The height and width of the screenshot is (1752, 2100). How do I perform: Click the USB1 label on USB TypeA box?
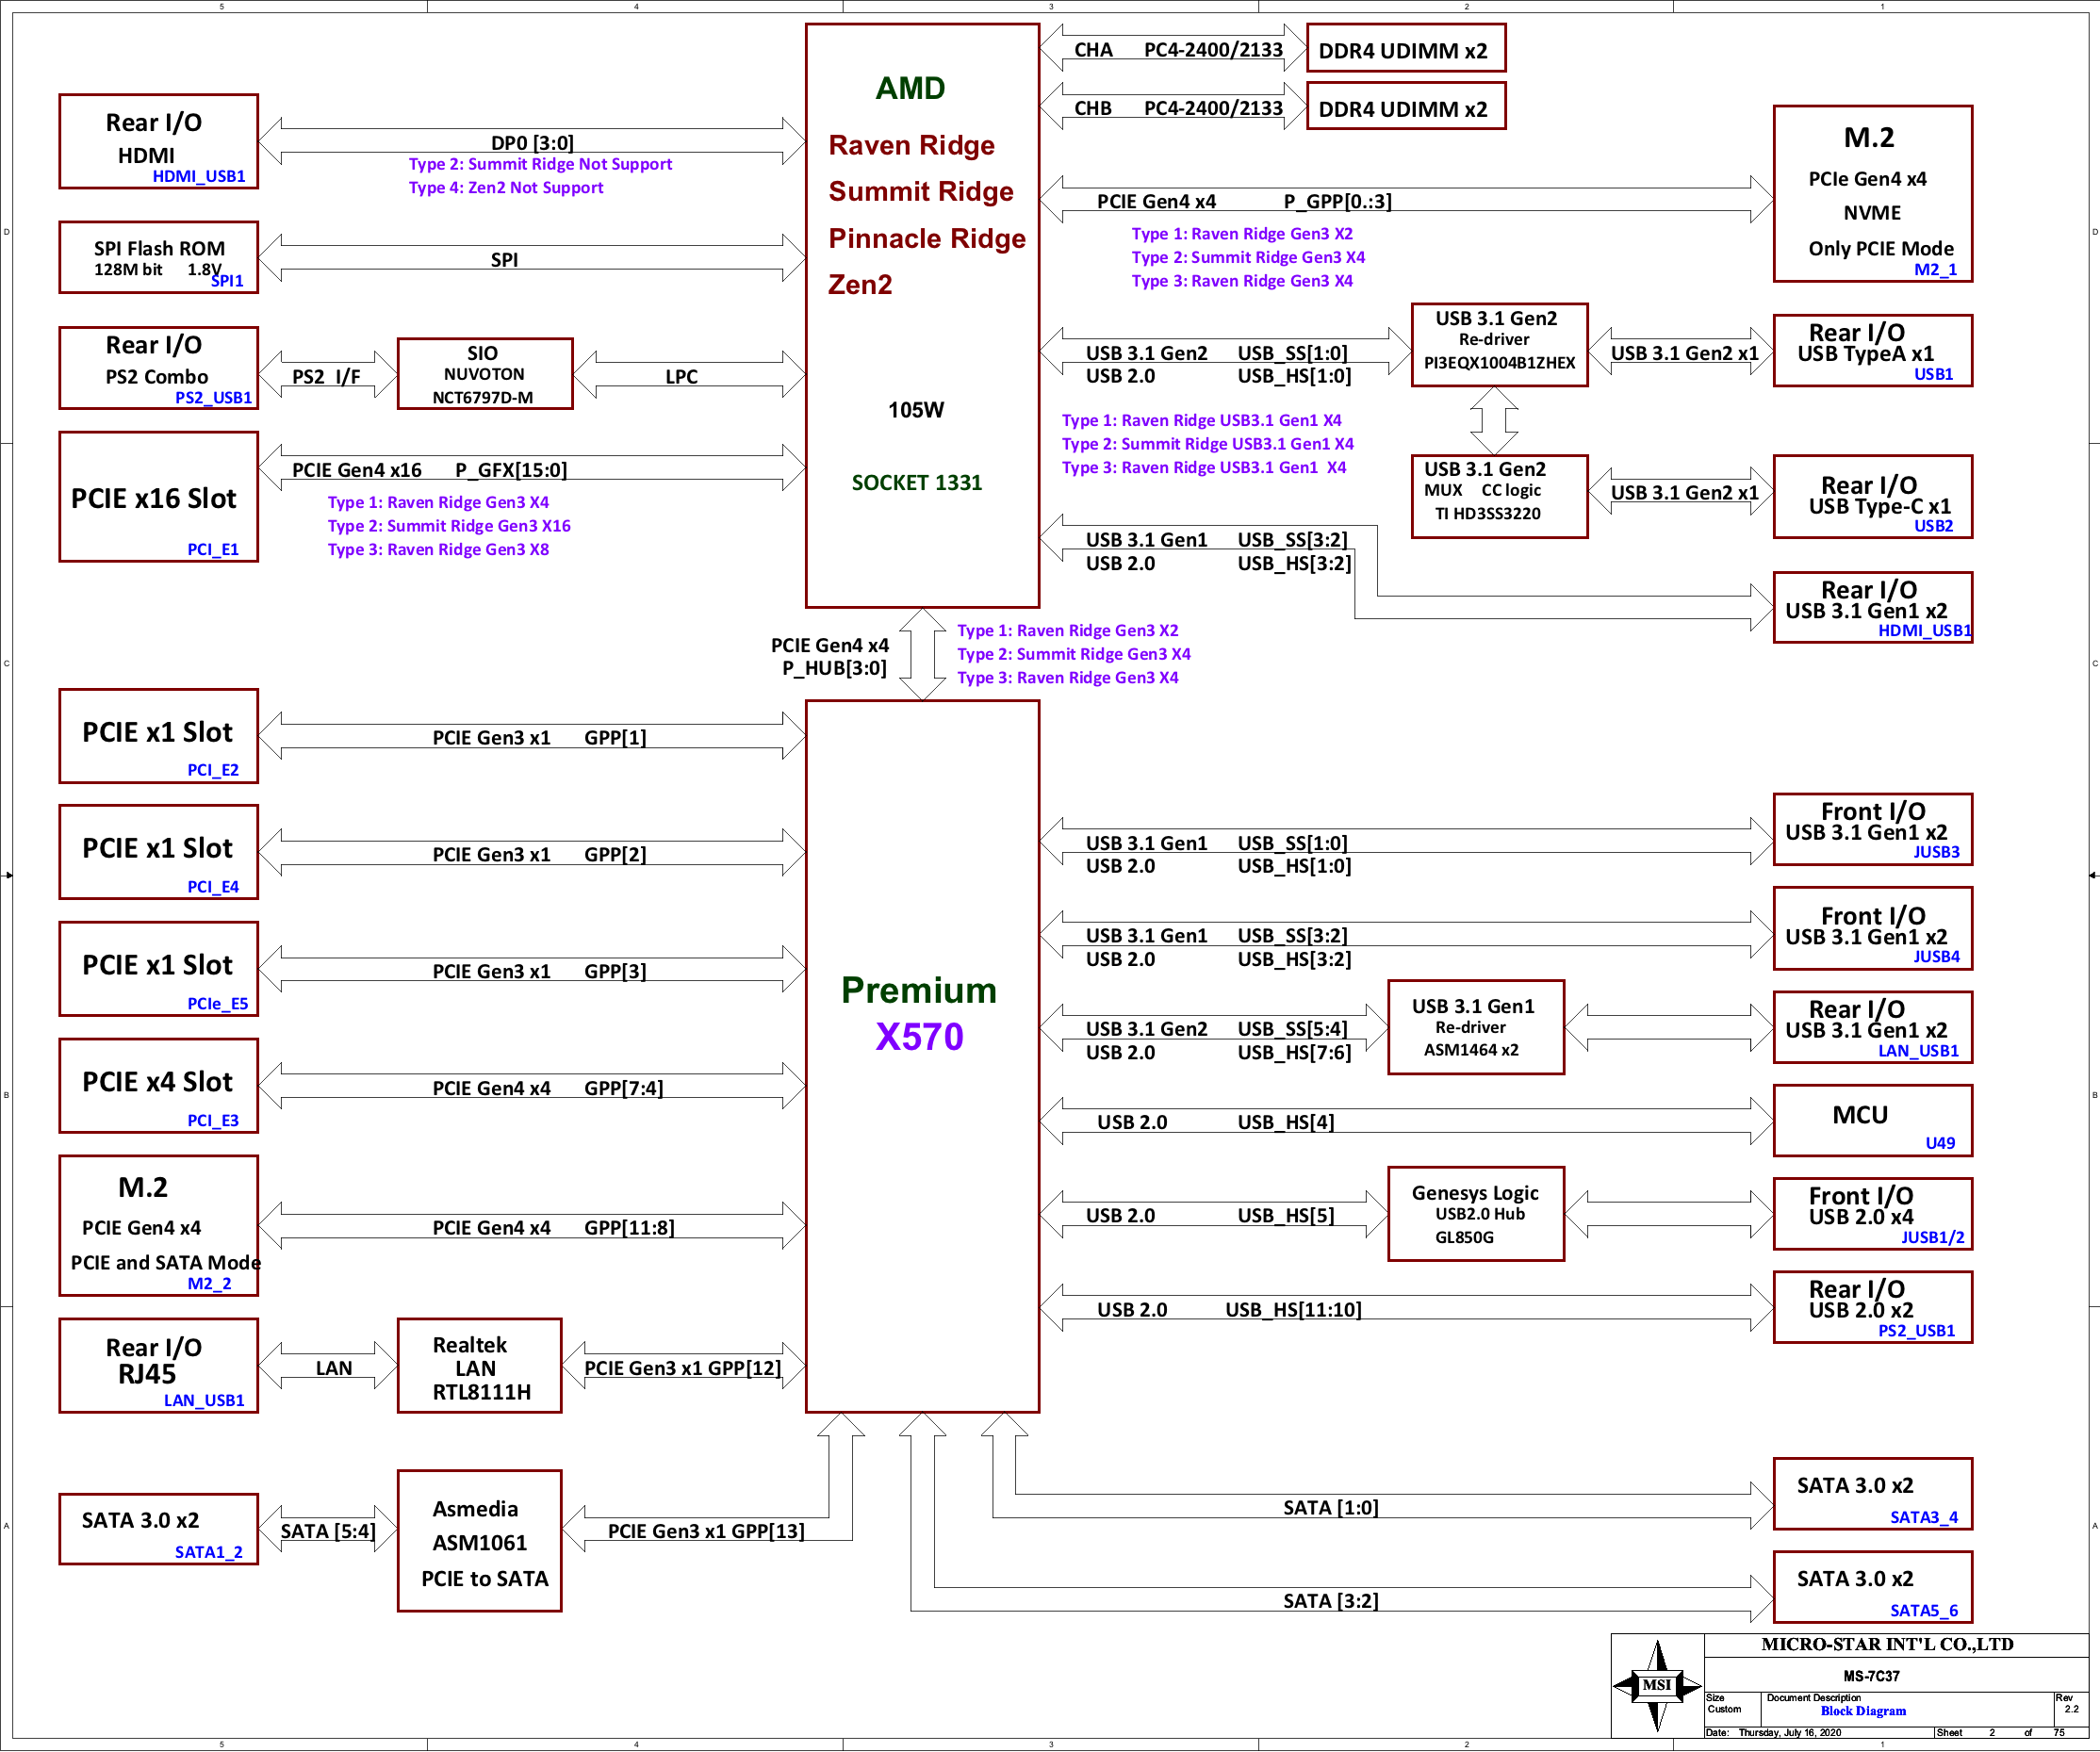pyautogui.click(x=1934, y=374)
